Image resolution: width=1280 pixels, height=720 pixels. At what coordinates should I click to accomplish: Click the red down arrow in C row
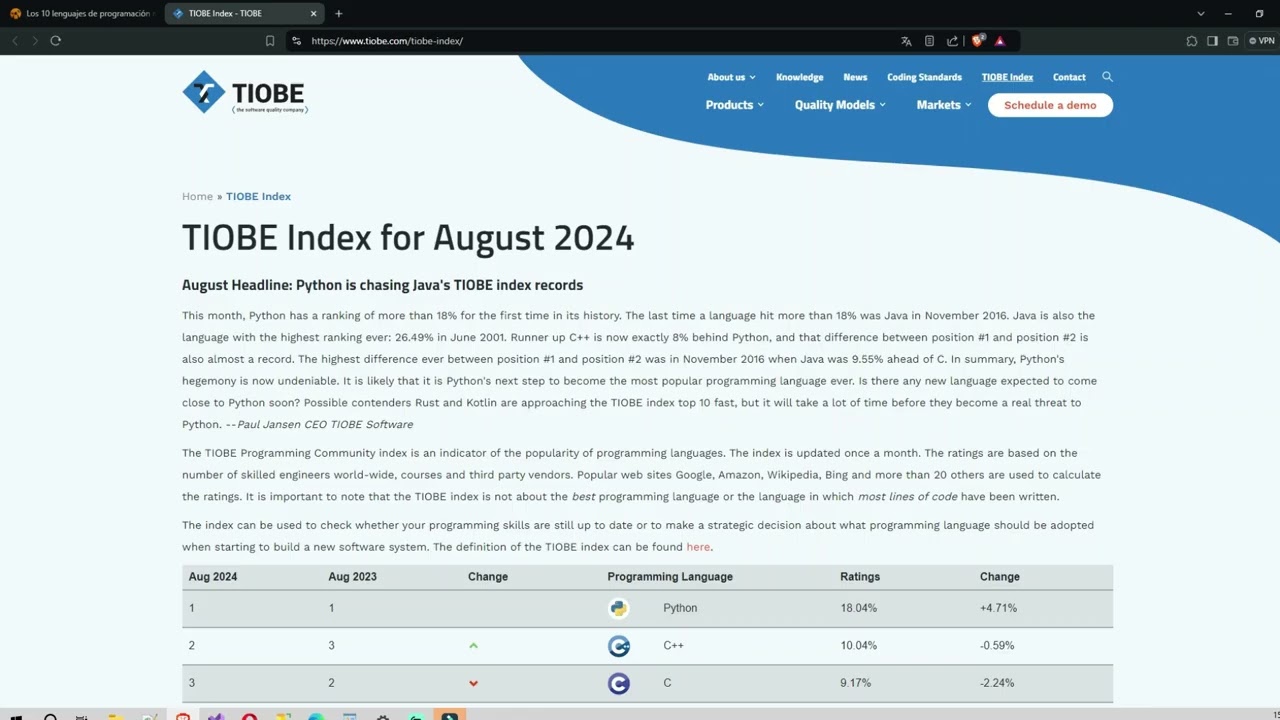click(x=474, y=684)
